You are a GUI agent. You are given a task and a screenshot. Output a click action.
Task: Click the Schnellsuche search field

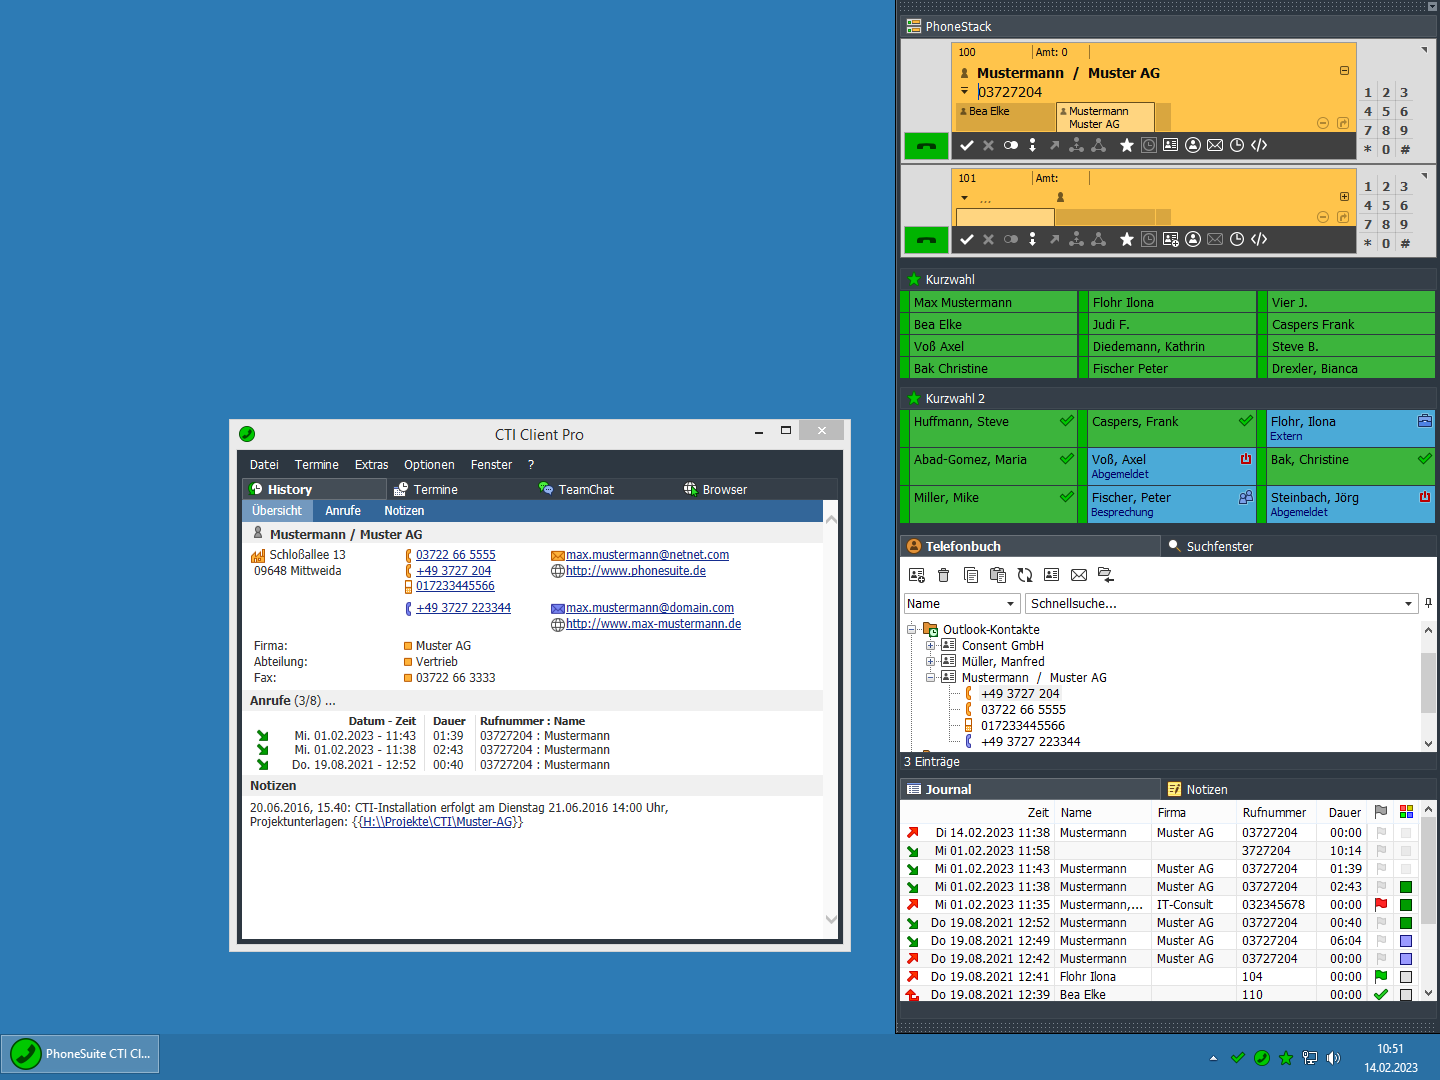tap(1213, 604)
